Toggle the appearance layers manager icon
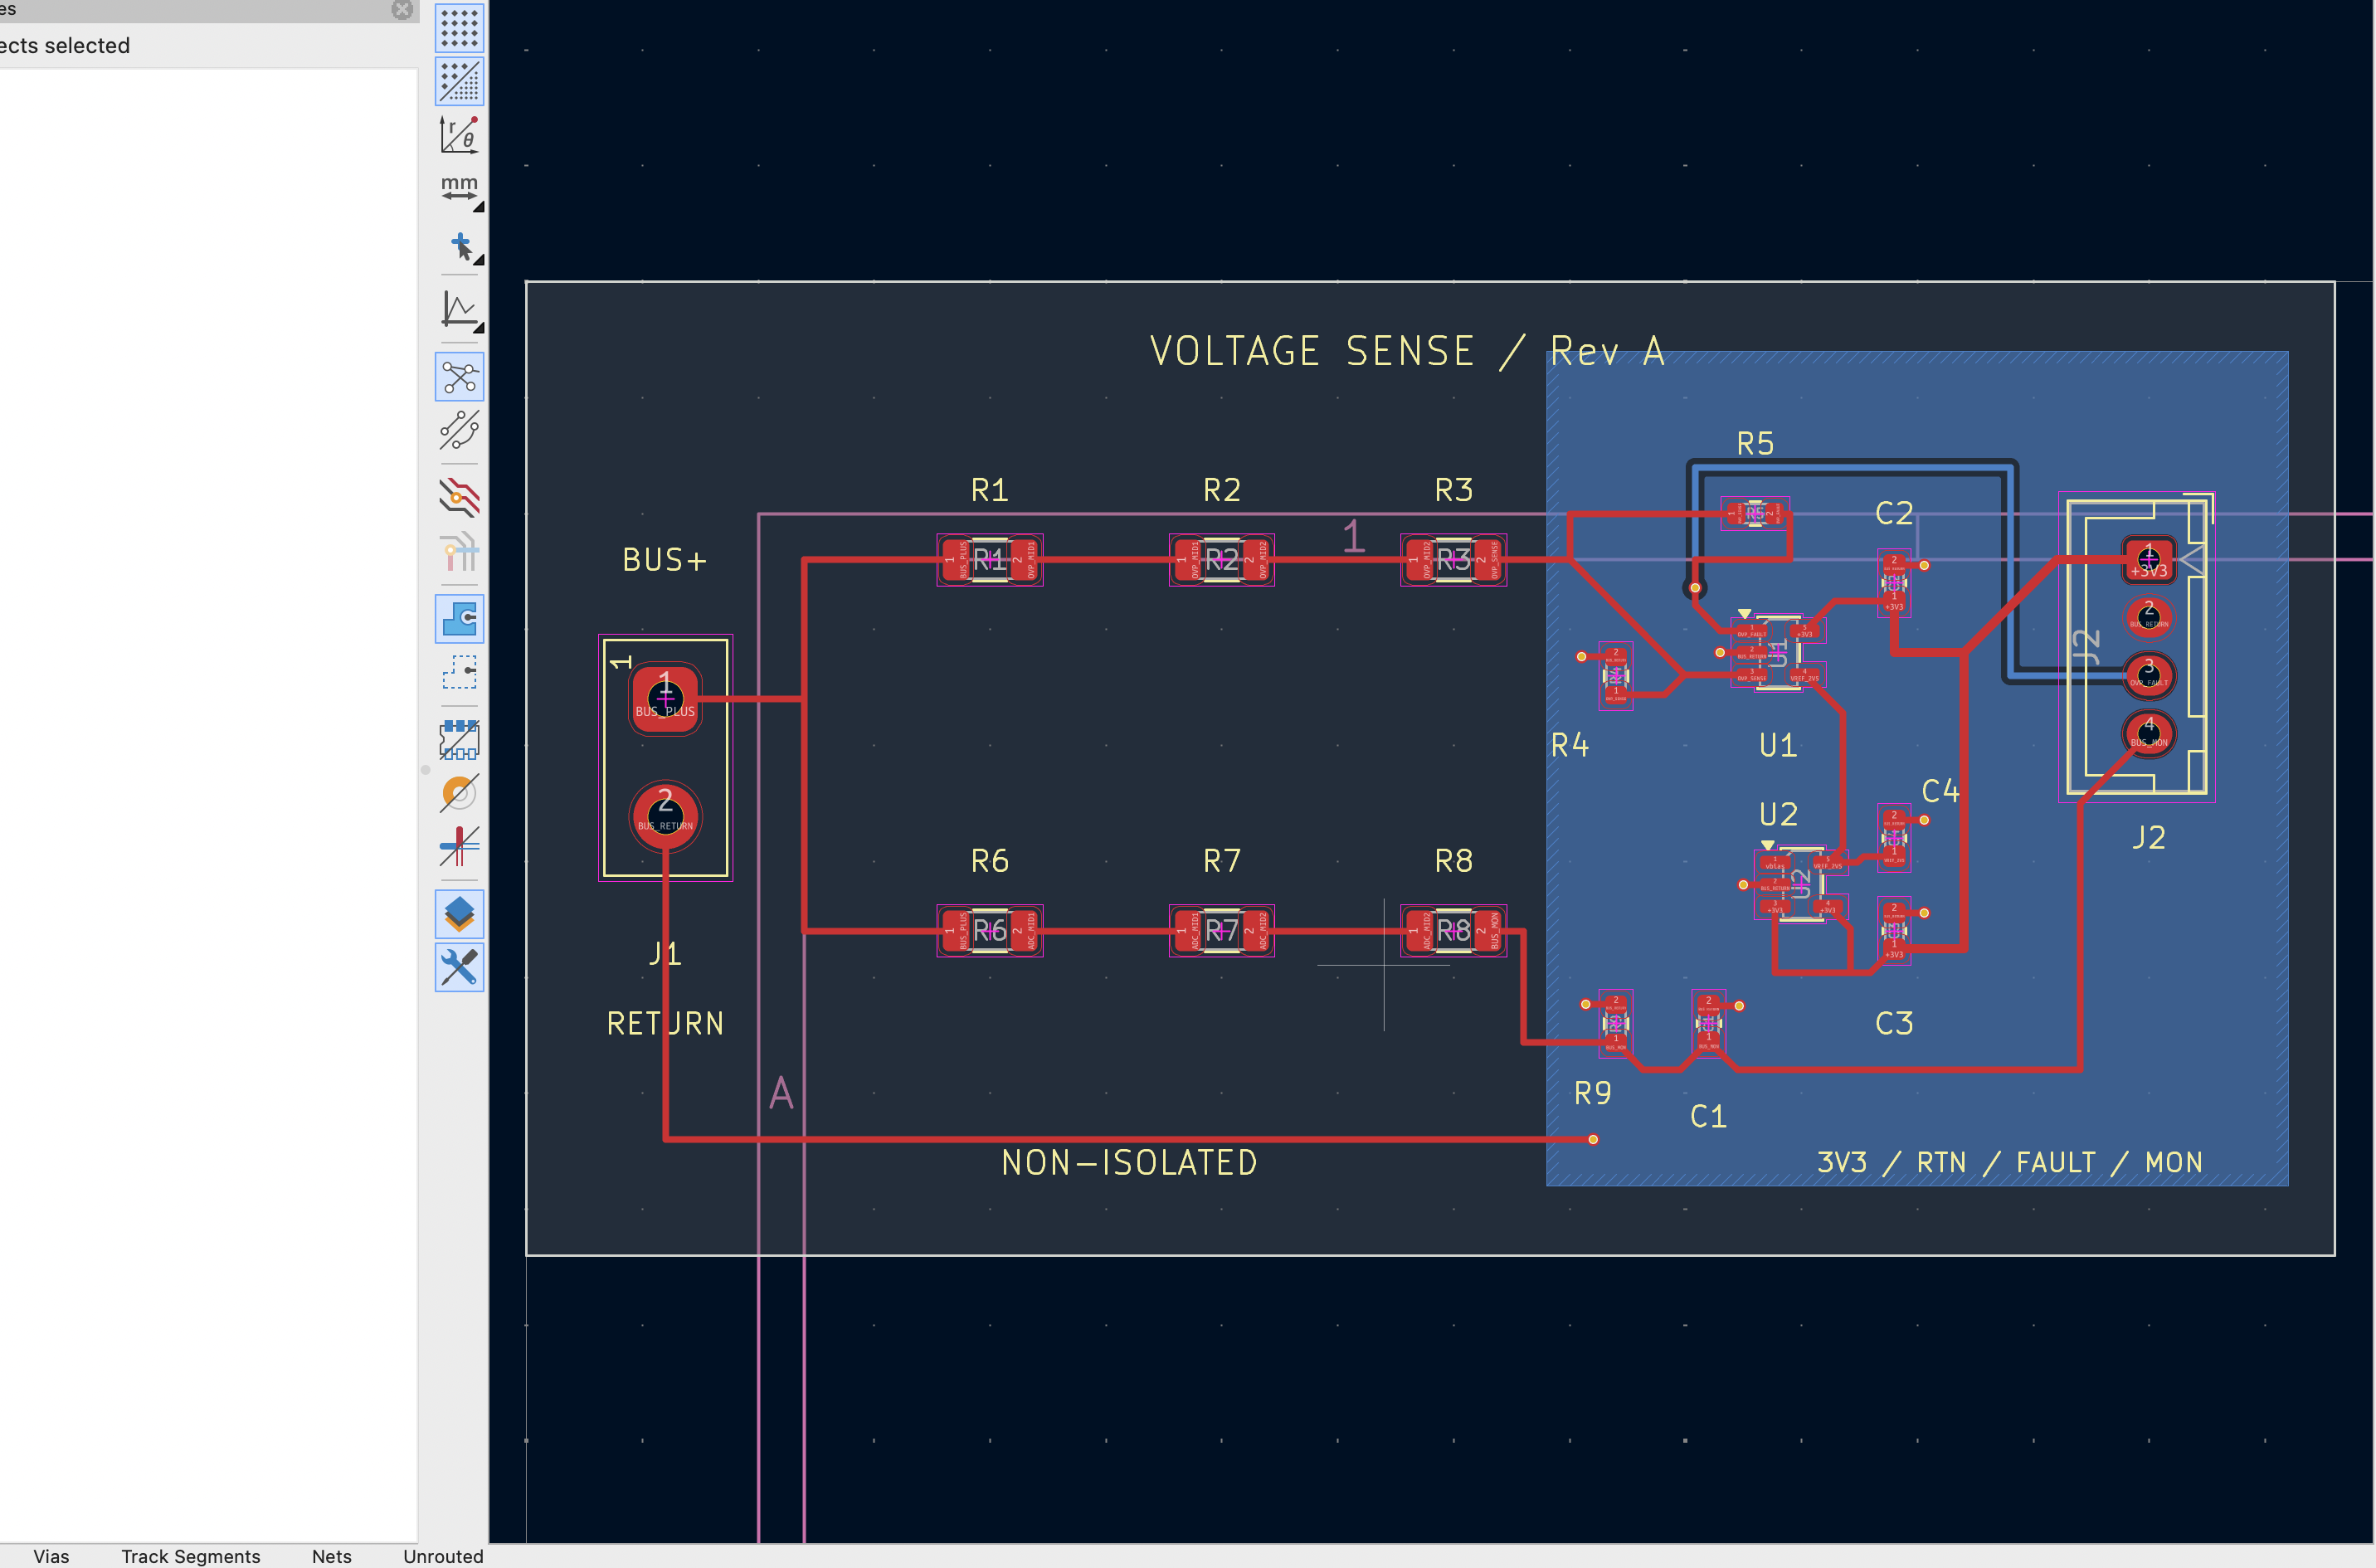Viewport: 2376px width, 1568px height. click(x=459, y=914)
